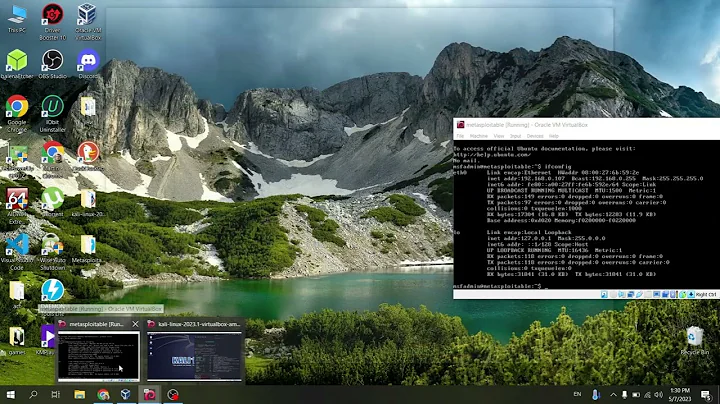Select the games folder on desktop
720x404 pixels.
[x=17, y=341]
